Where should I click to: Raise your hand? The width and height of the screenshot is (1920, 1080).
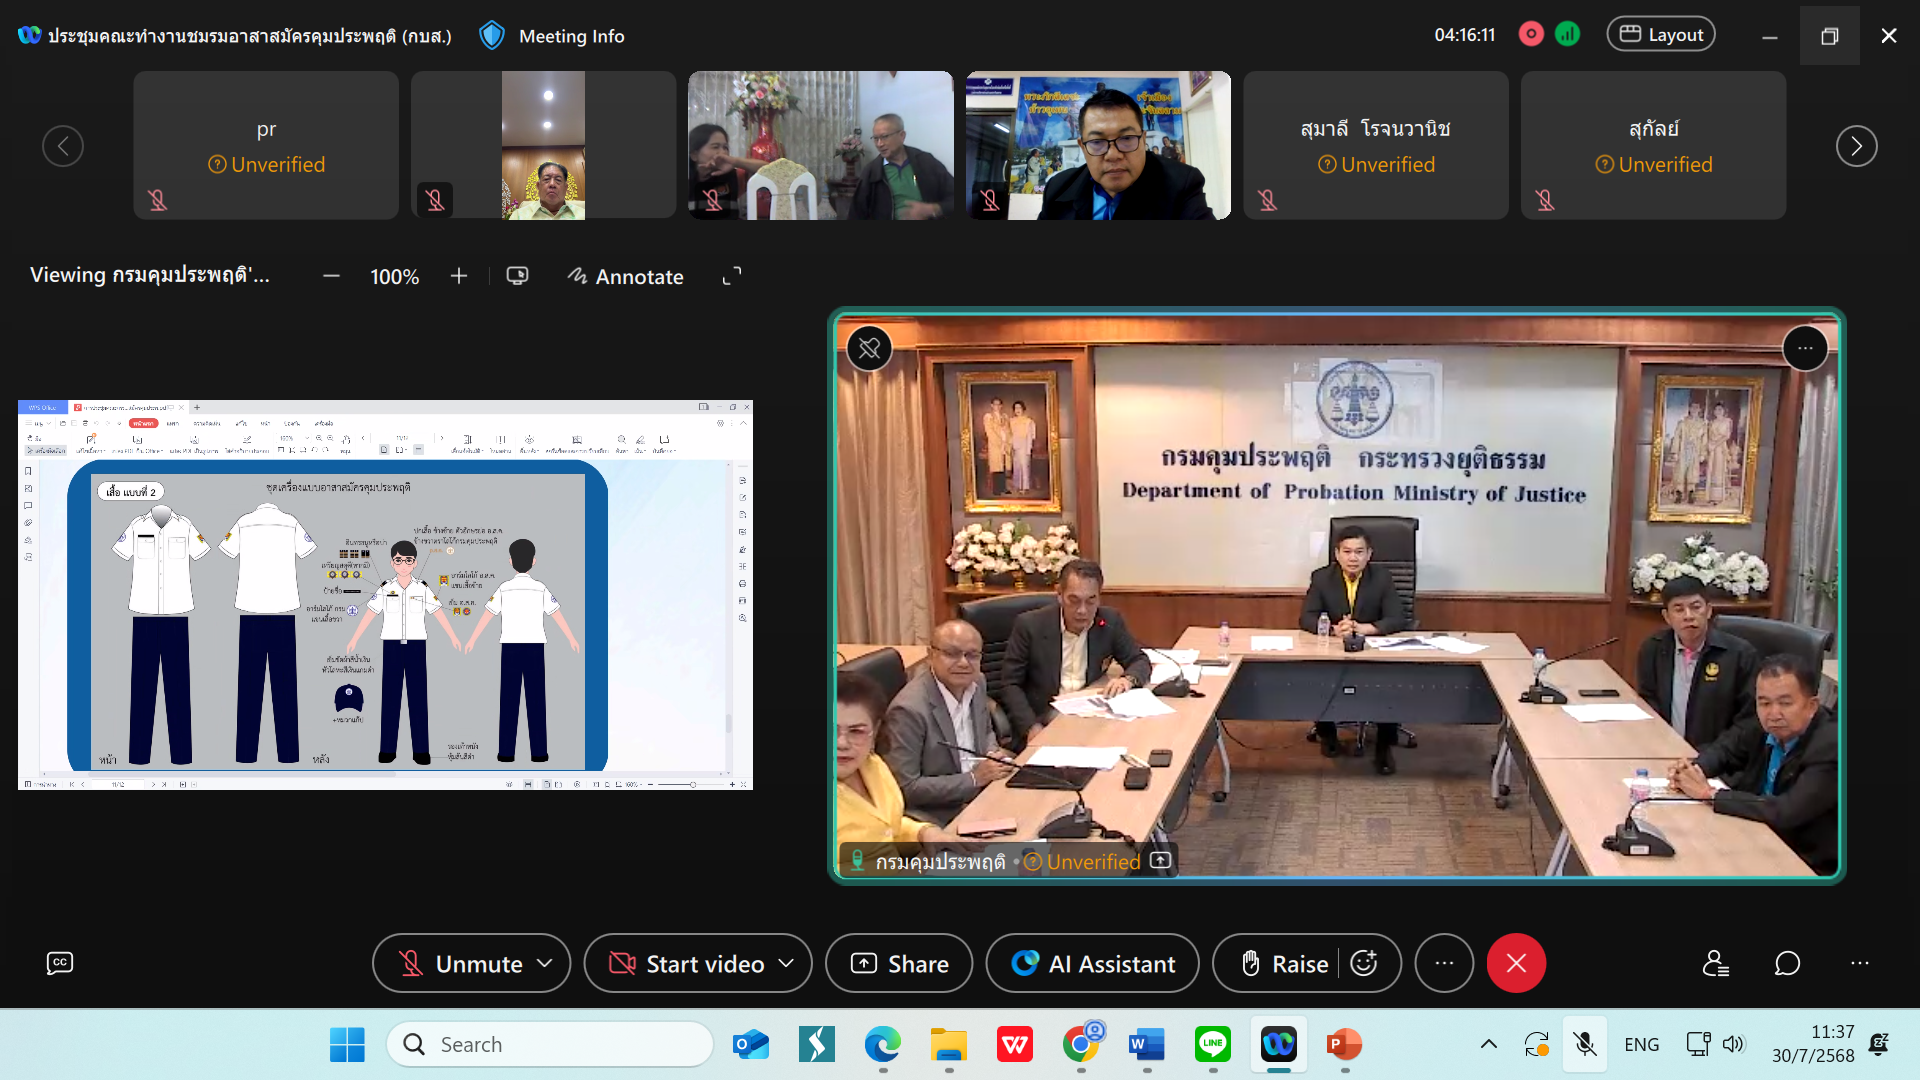1285,963
